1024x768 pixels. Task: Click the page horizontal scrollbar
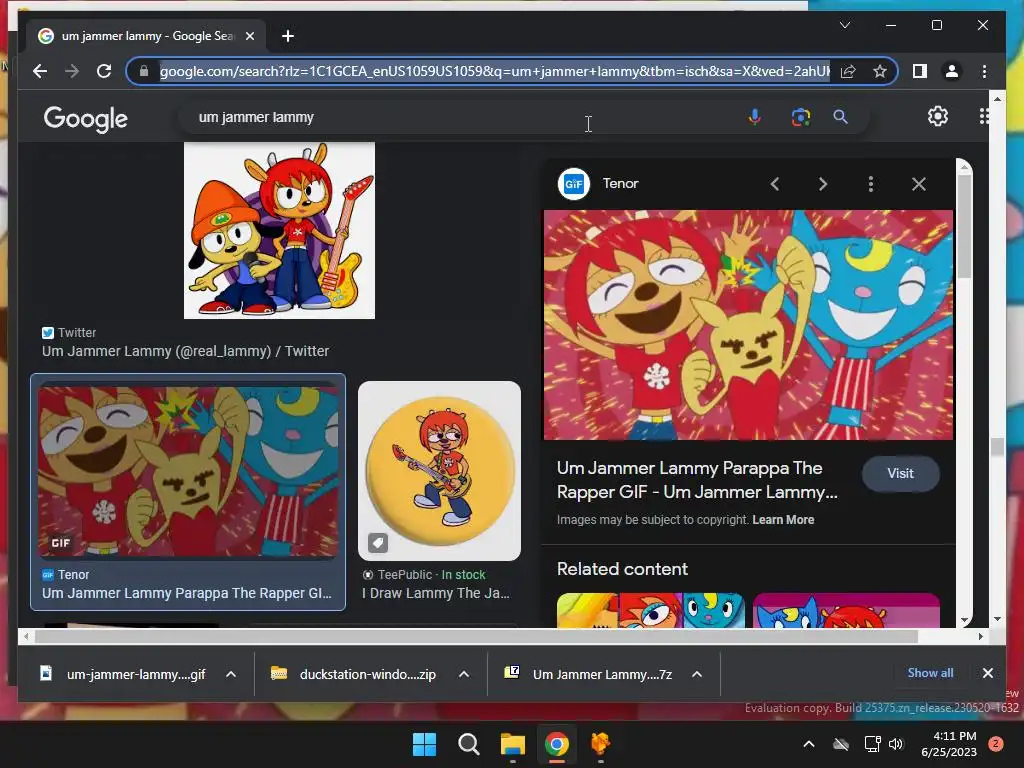(477, 636)
